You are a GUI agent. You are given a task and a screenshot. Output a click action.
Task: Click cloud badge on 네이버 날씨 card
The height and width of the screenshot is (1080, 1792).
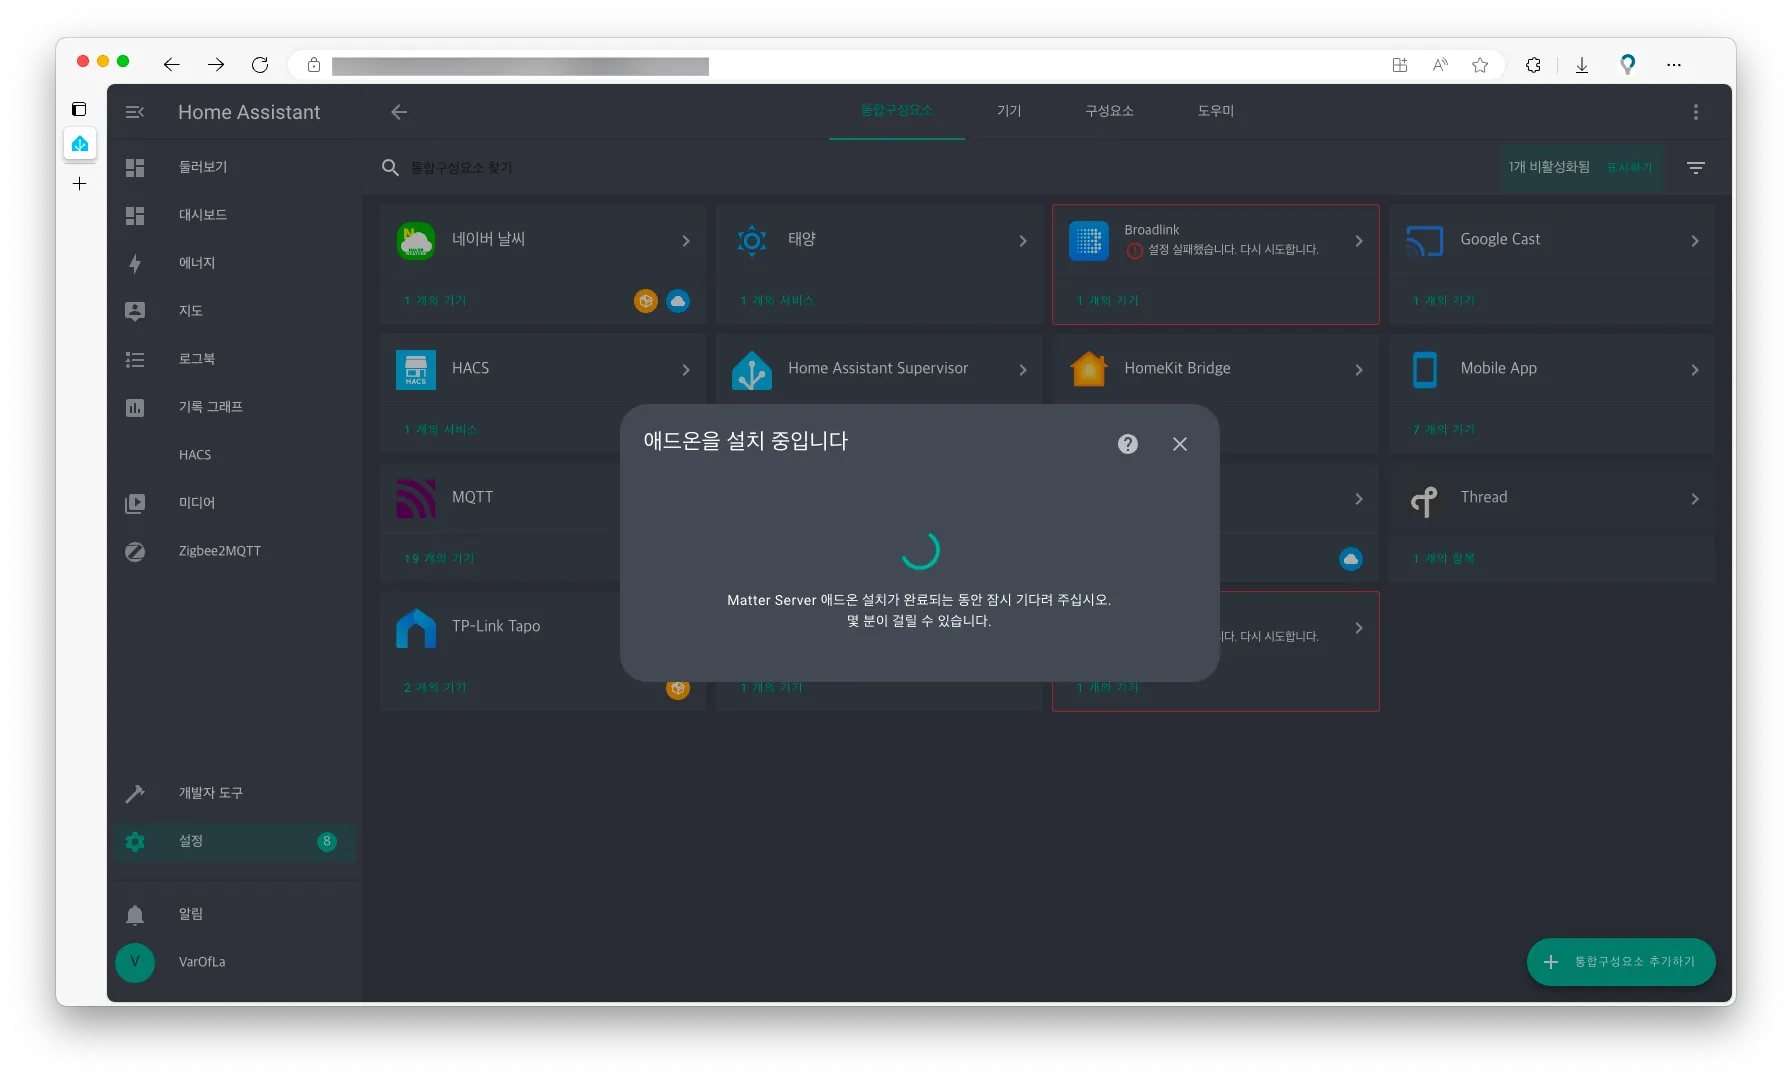coord(678,301)
